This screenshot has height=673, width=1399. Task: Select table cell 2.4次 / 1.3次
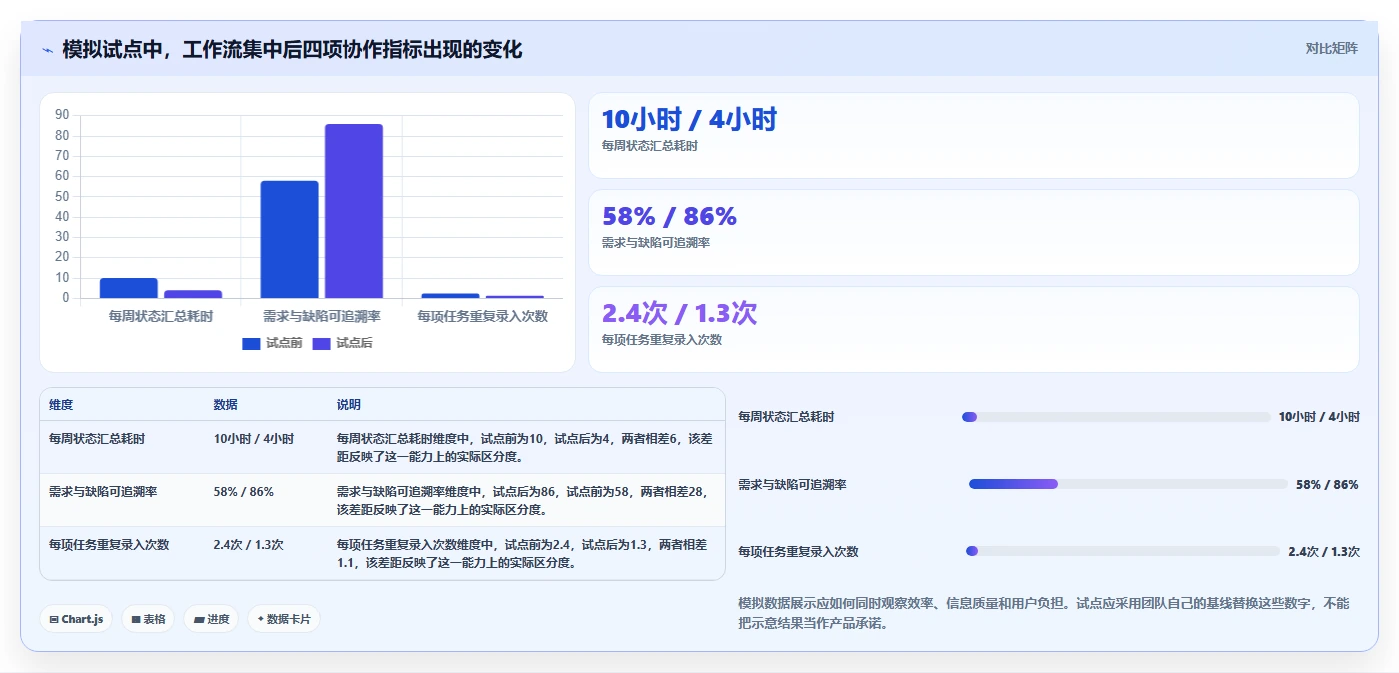248,545
